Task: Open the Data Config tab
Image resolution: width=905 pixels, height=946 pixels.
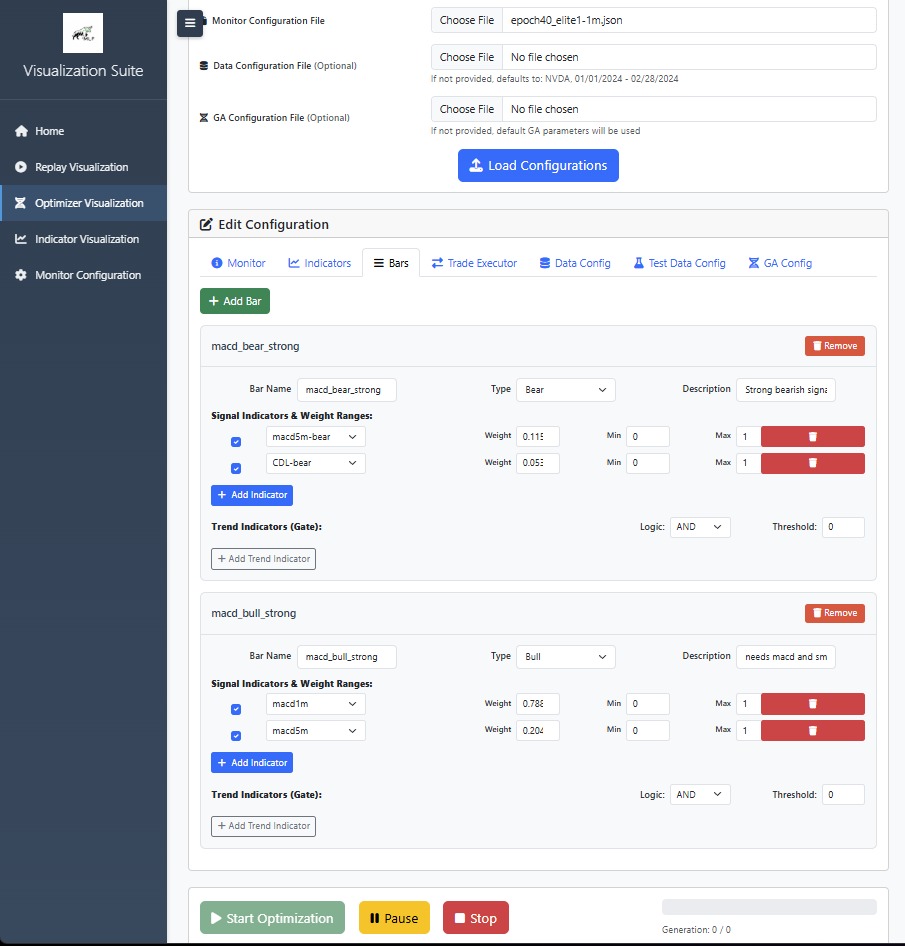Action: click(575, 263)
